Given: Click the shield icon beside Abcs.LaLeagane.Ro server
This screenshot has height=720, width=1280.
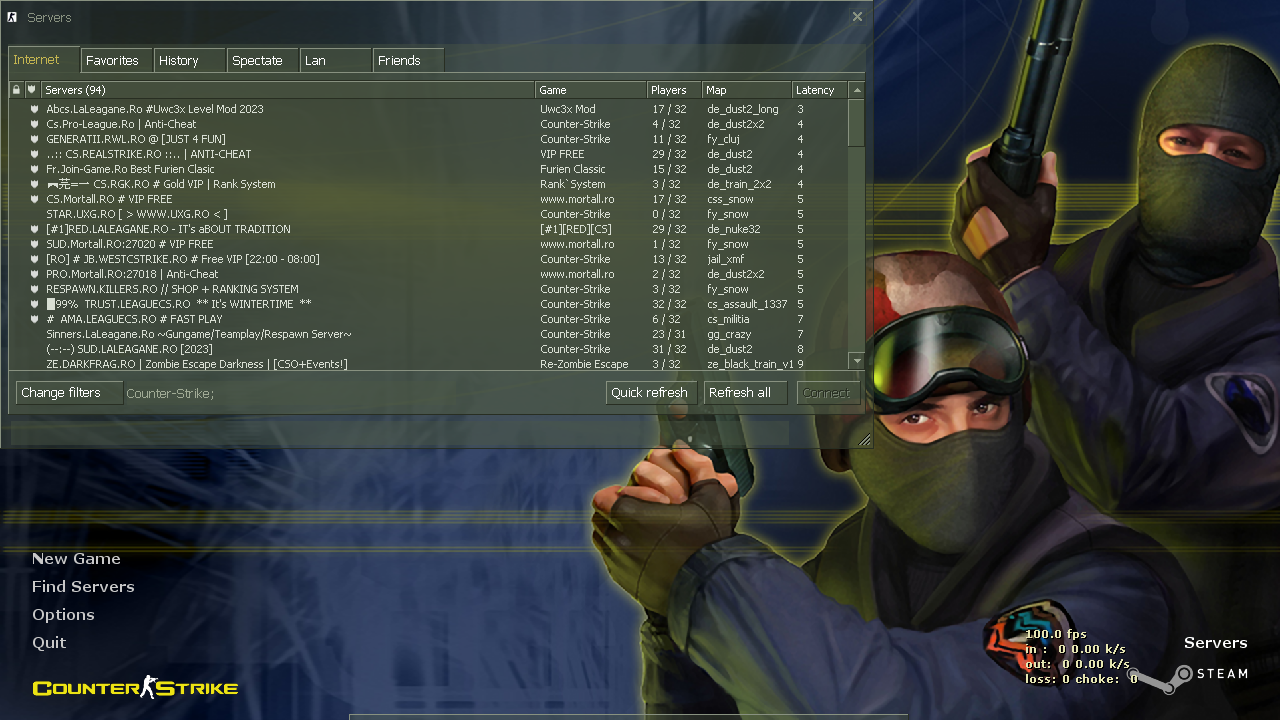Looking at the screenshot, I should coord(32,109).
